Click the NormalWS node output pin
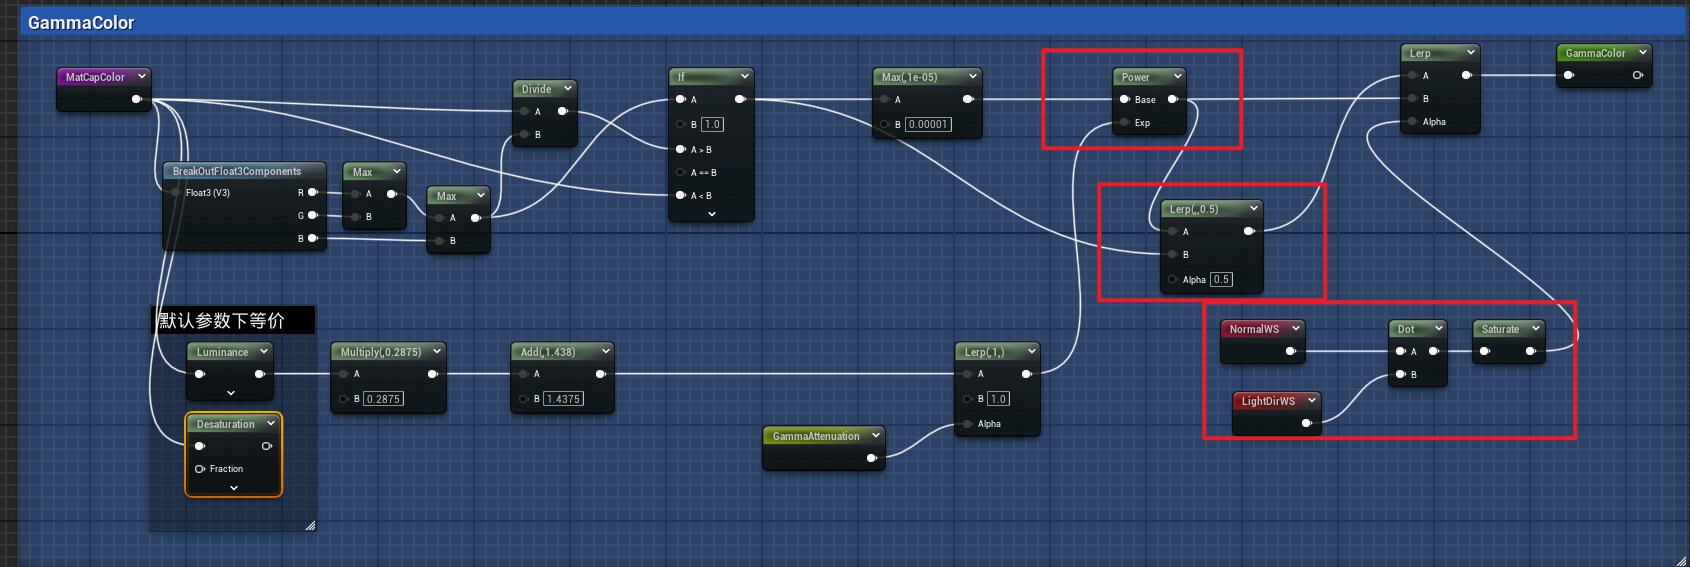Viewport: 1690px width, 567px height. tap(1290, 351)
